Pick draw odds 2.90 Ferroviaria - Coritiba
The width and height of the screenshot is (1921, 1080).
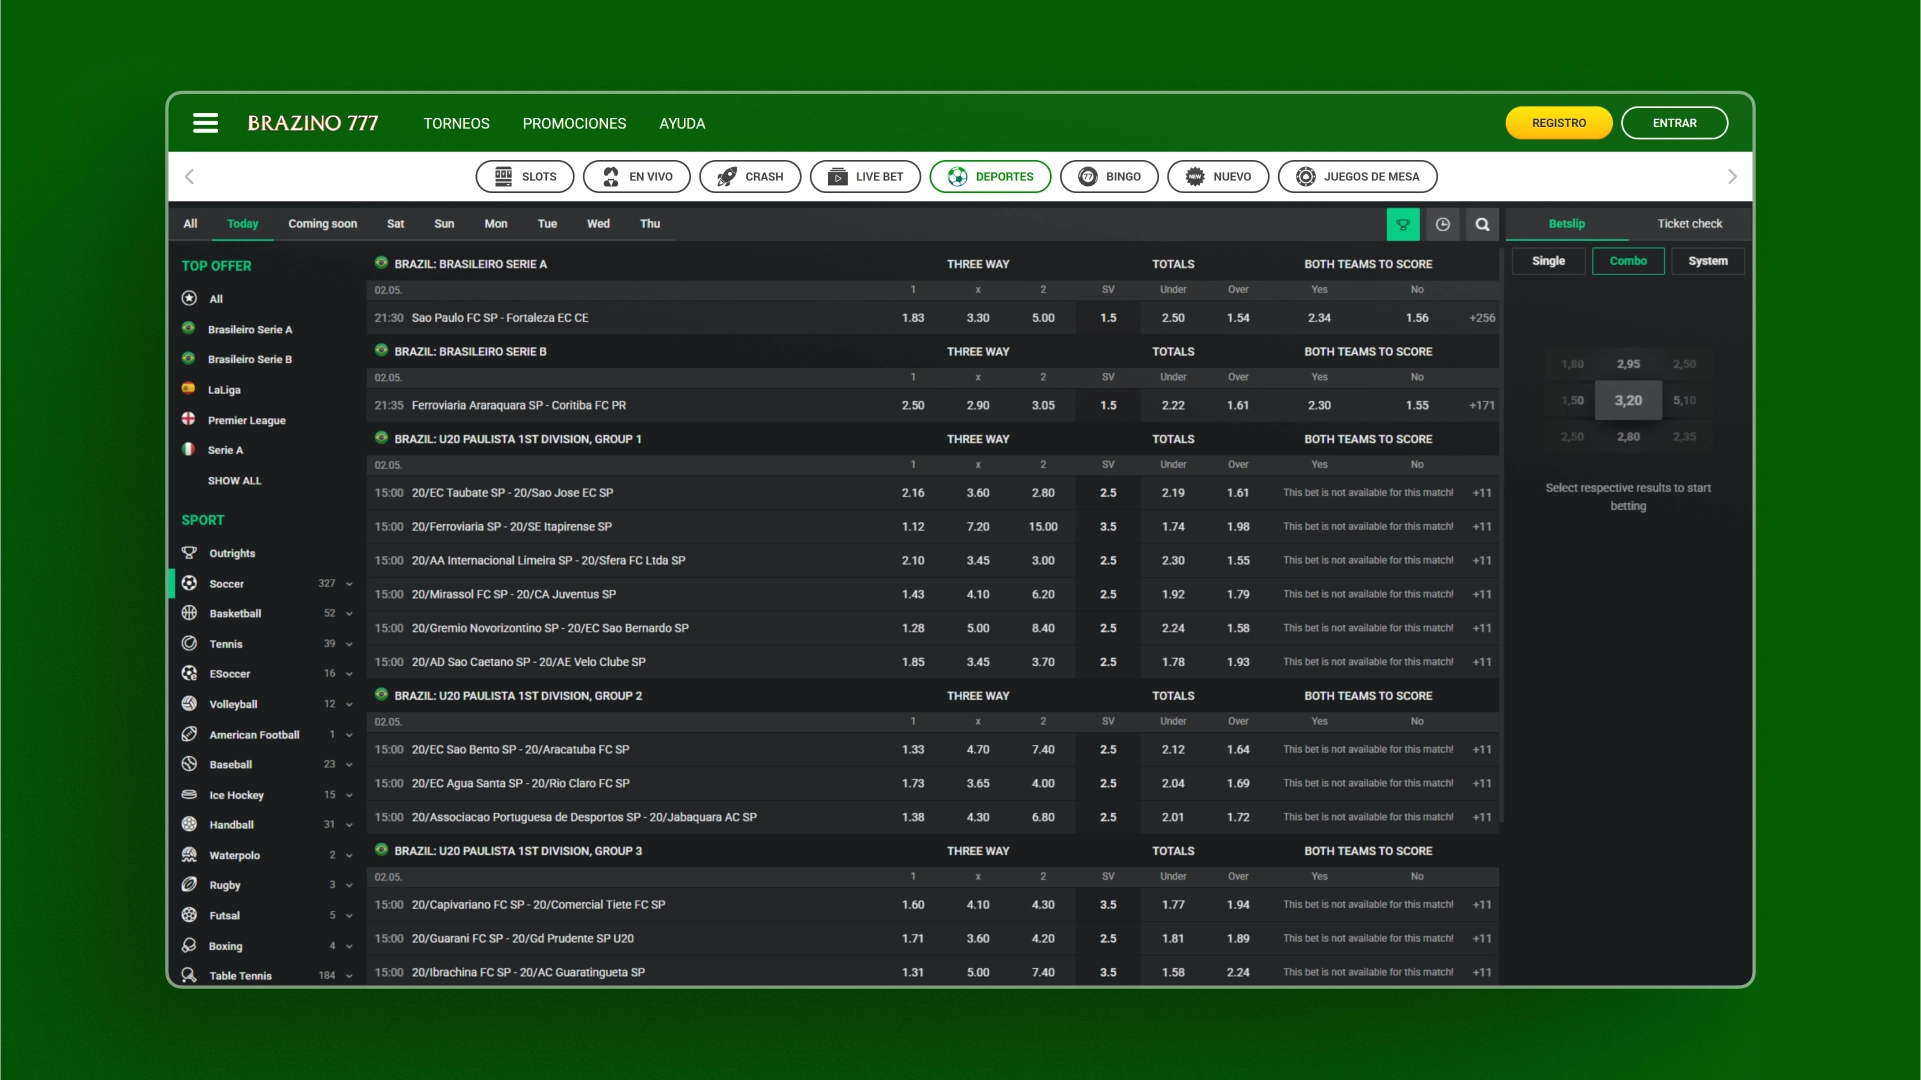978,405
